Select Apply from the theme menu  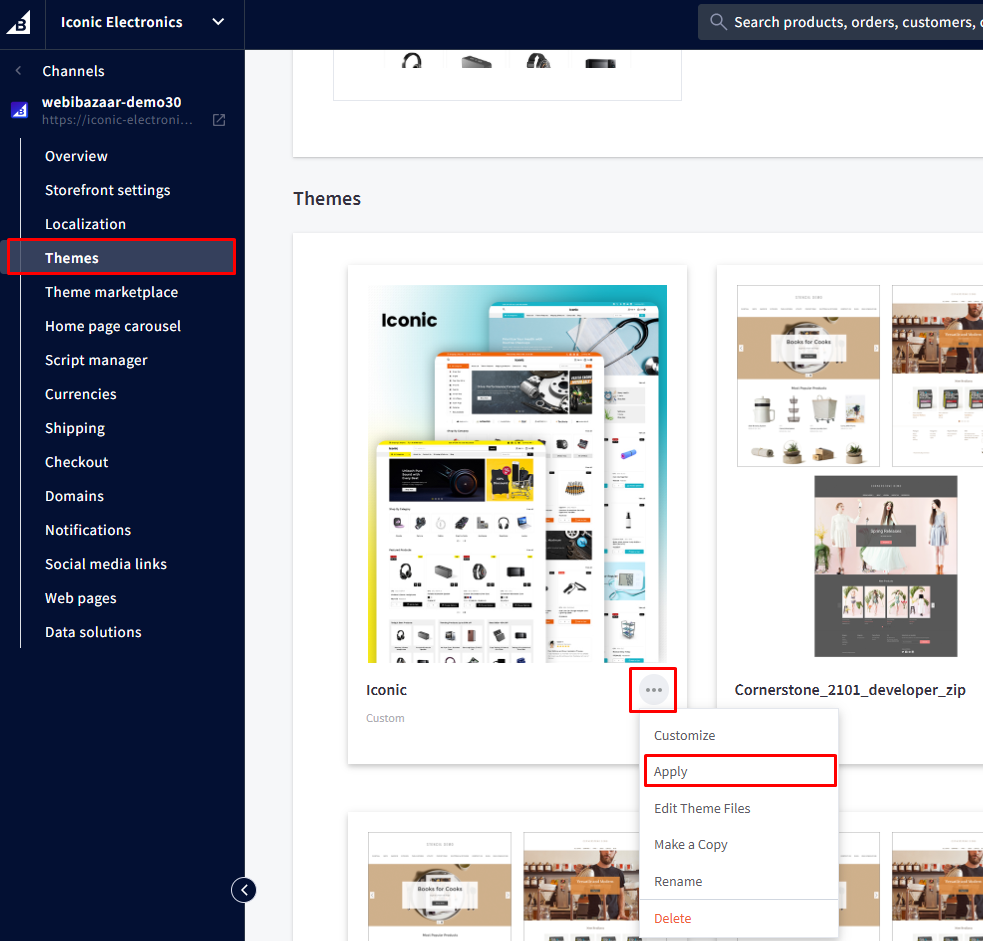click(671, 772)
